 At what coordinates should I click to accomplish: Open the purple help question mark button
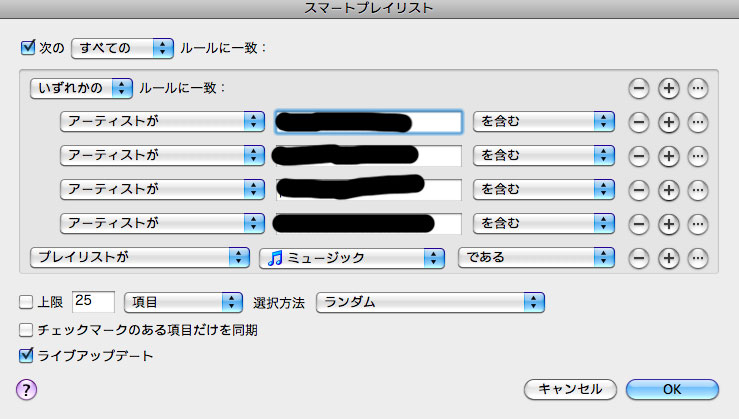(26, 390)
